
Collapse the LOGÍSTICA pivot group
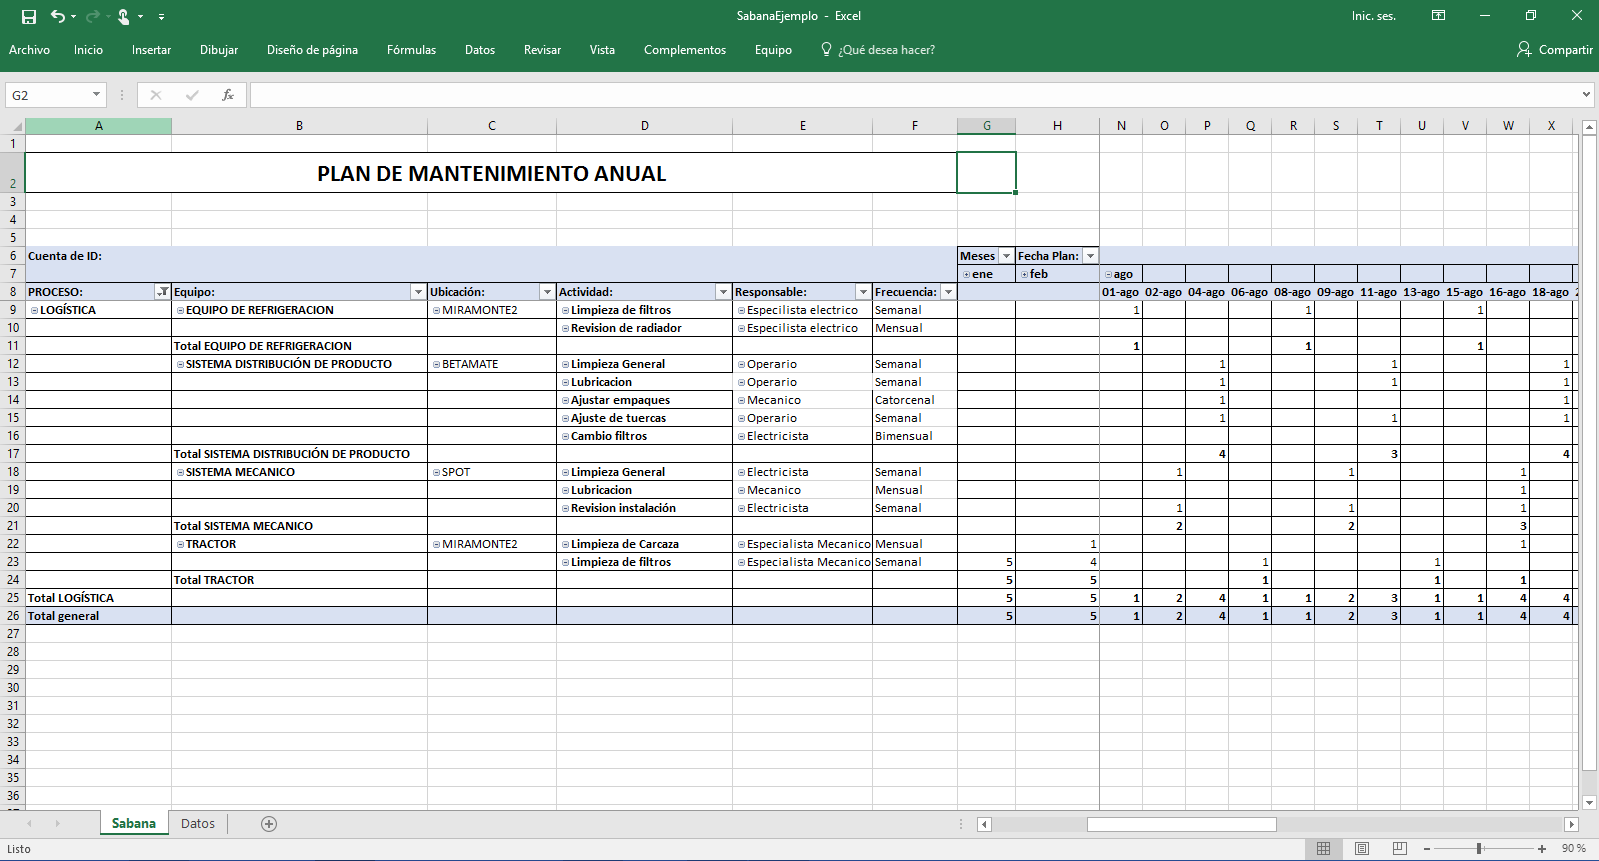tap(34, 311)
